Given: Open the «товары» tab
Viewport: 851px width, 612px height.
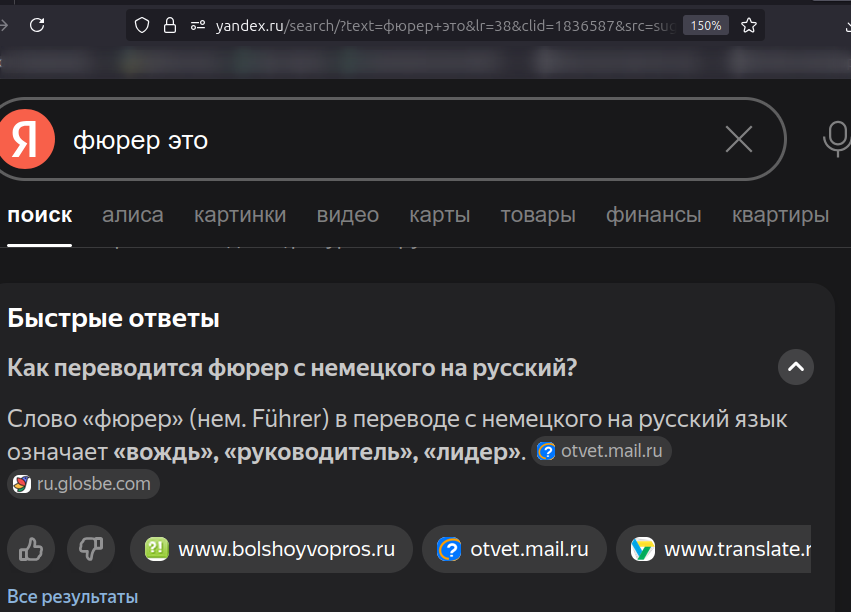Looking at the screenshot, I should tap(538, 215).
